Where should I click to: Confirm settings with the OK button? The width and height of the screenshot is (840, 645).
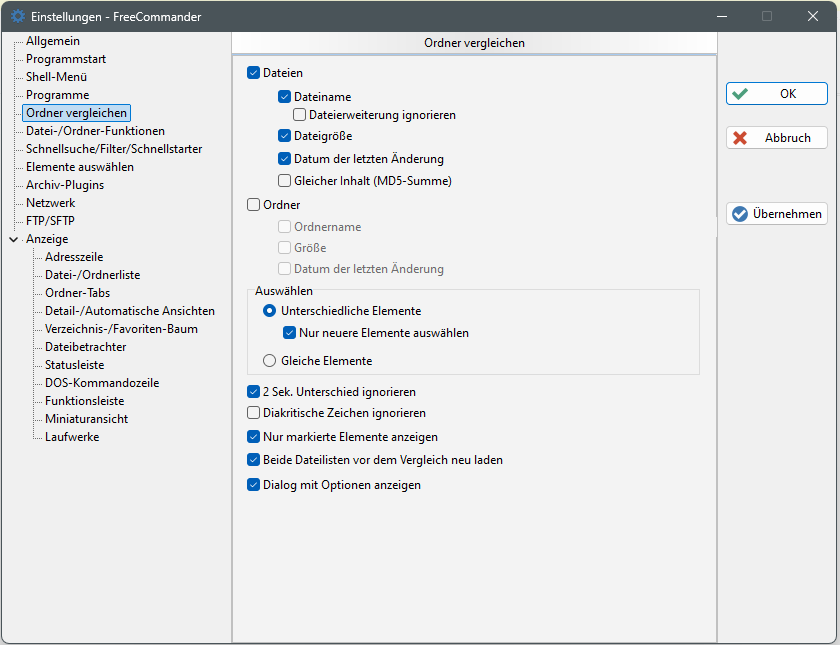pyautogui.click(x=777, y=94)
